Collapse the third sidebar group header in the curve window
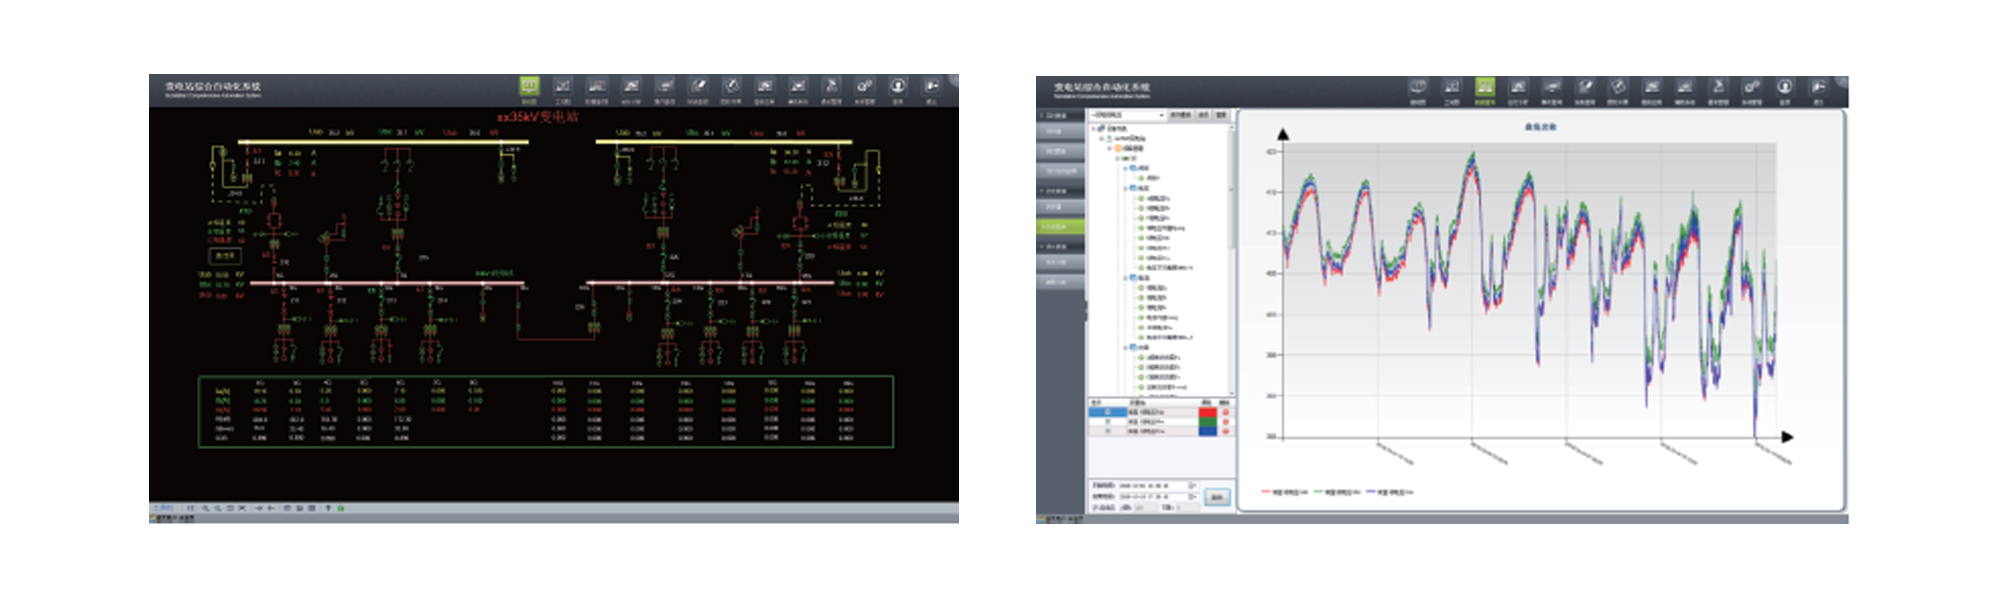This screenshot has width=2000, height=600. pos(1060,246)
